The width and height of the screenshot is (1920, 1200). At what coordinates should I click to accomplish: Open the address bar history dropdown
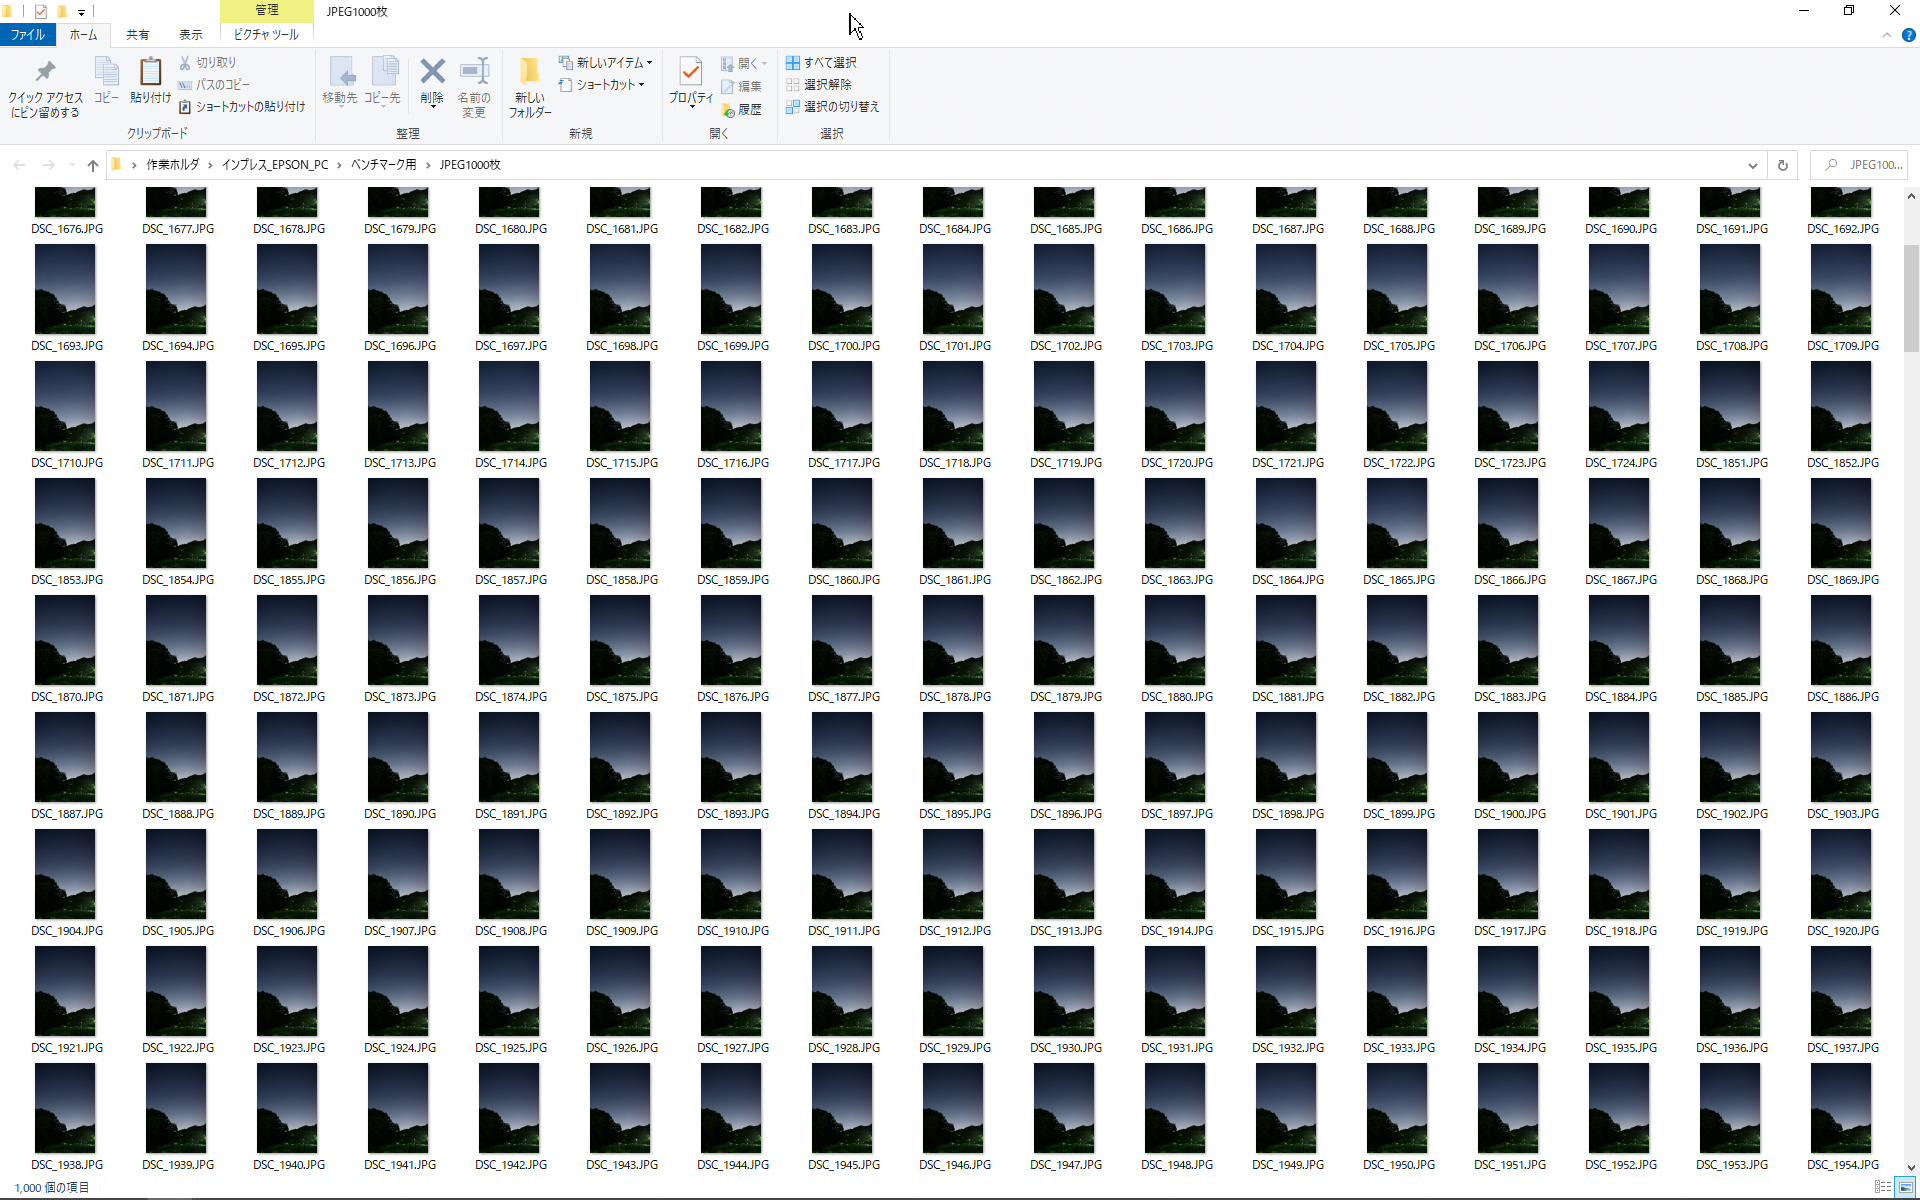click(x=1753, y=165)
